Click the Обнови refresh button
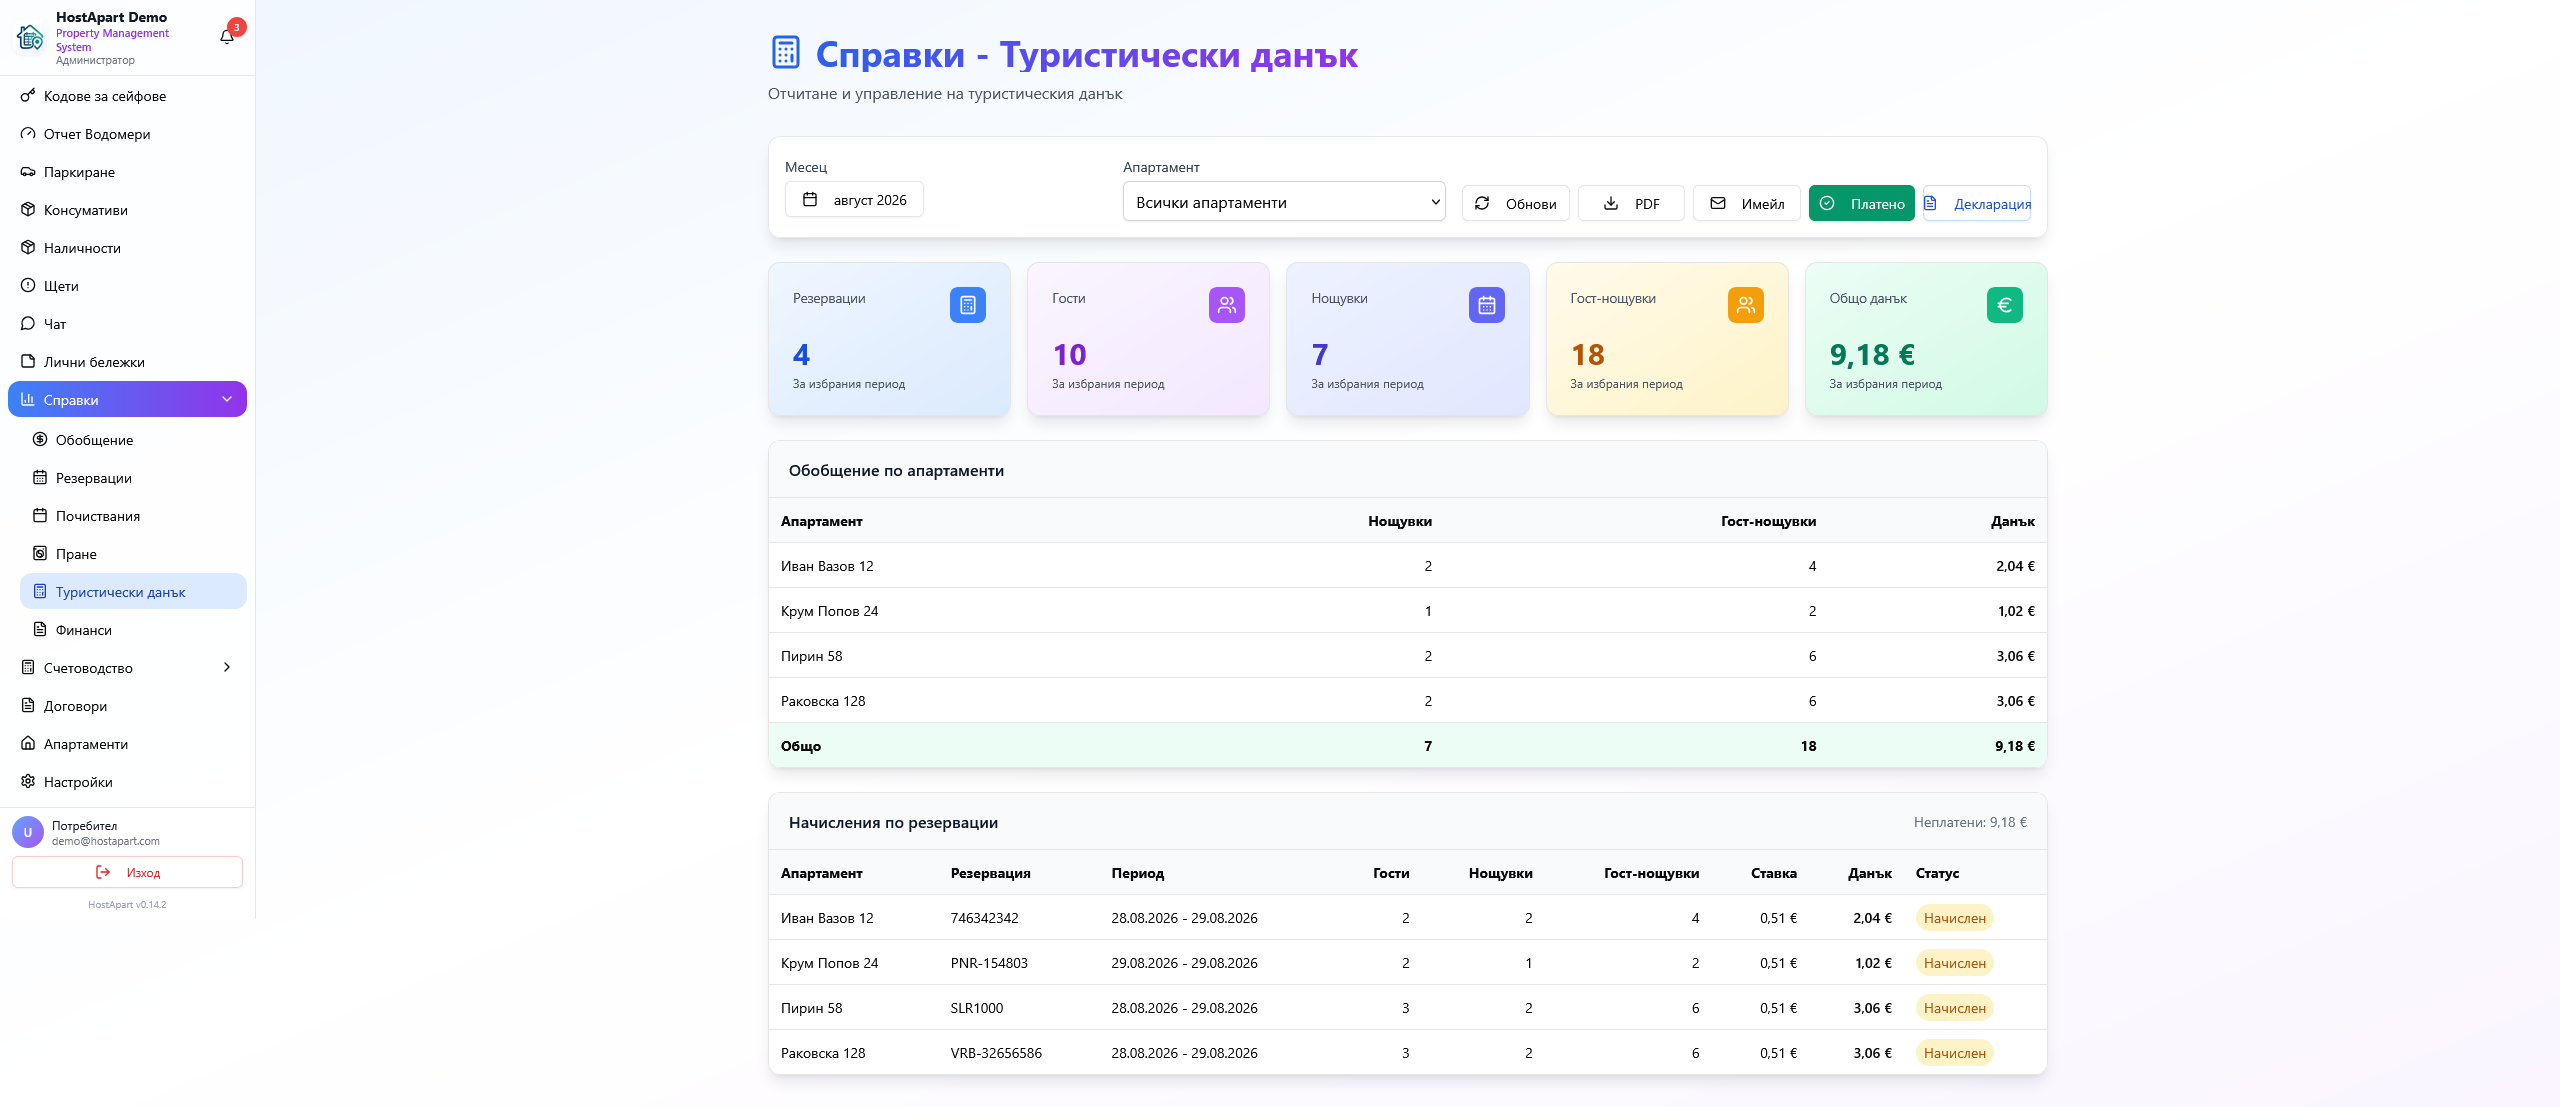This screenshot has height=1107, width=2560. click(1515, 203)
